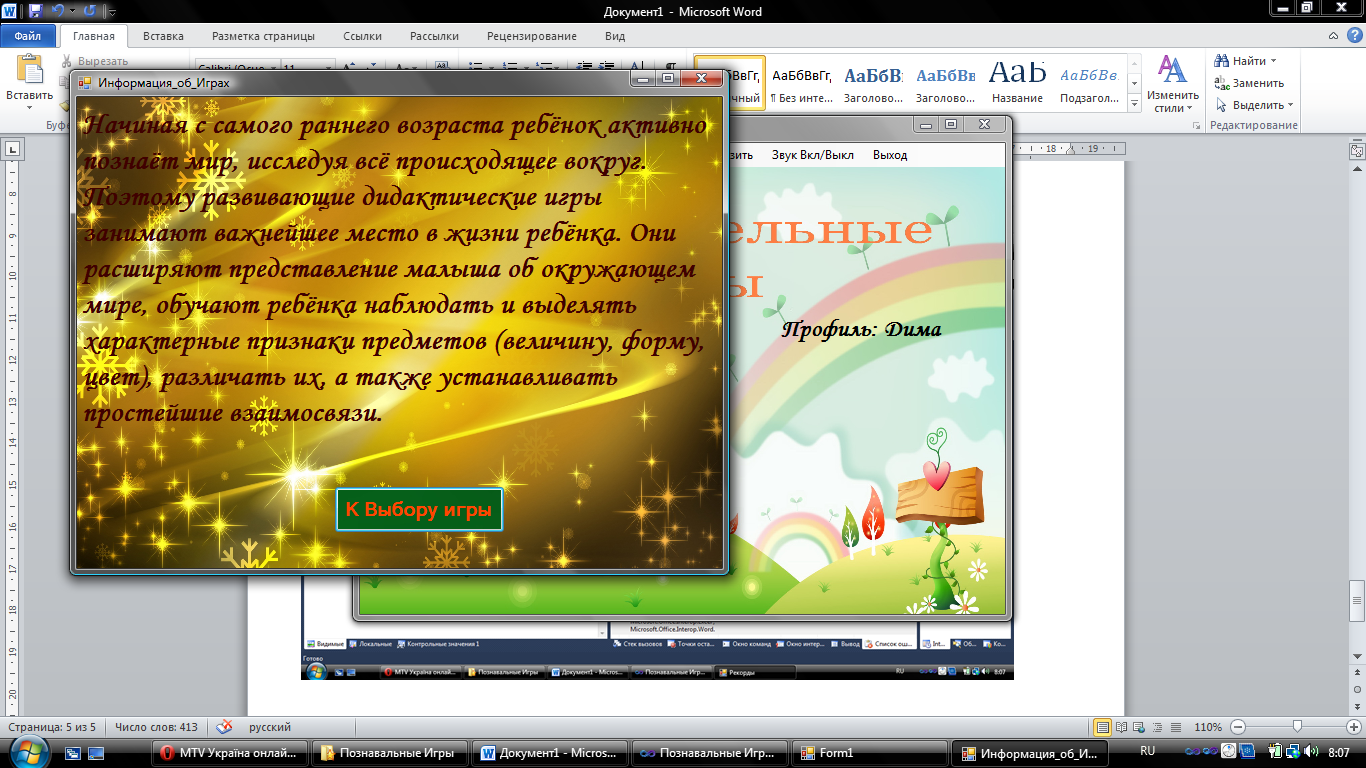The width and height of the screenshot is (1366, 768).
Task: Click the Профиль: Дима label
Action: (861, 328)
